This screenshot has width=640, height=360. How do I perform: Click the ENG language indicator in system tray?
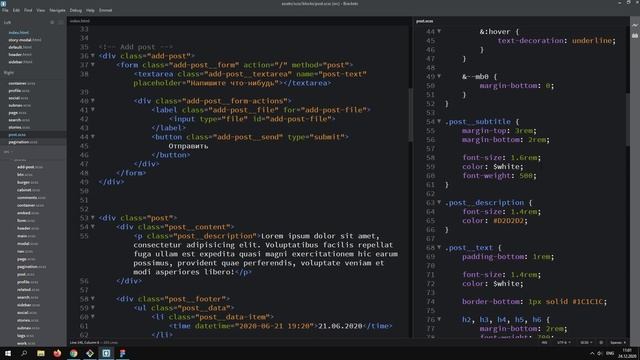610,353
